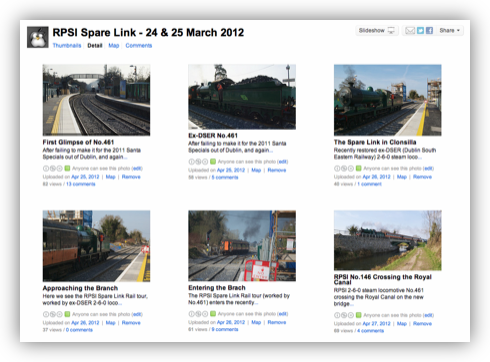Open the Royal Canal crossing photo thumbnail
The height and width of the screenshot is (362, 490).
pos(388,240)
